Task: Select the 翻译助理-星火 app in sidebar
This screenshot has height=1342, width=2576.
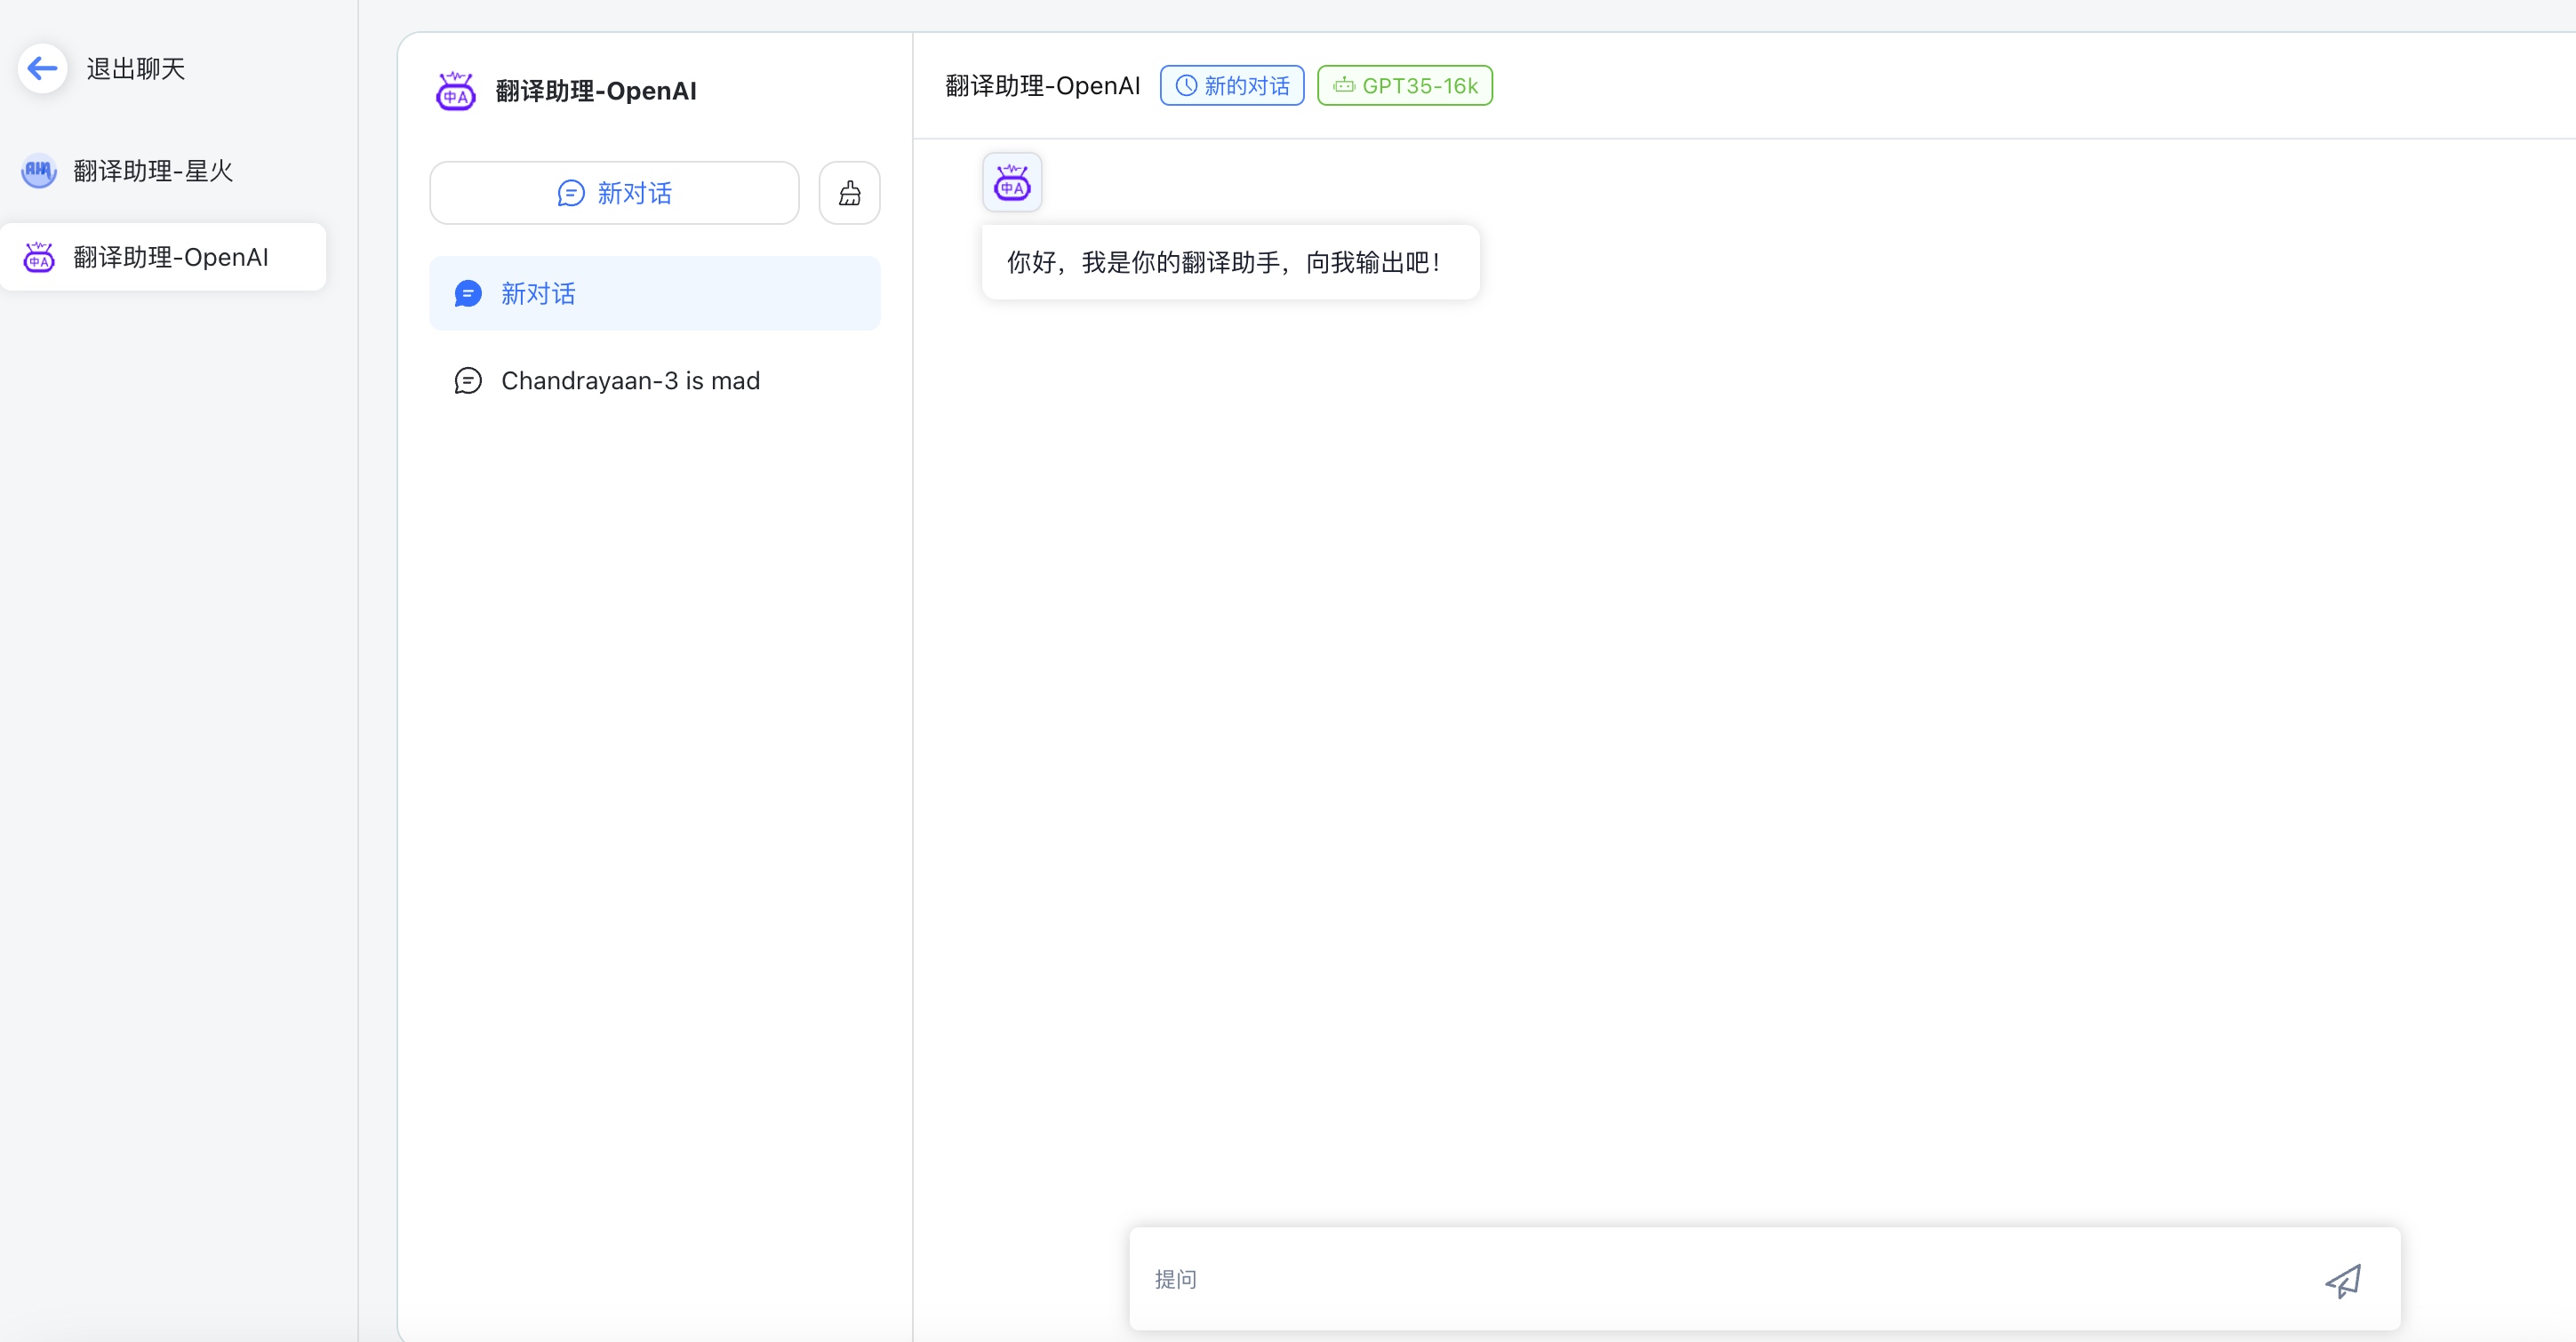Action: (x=163, y=171)
